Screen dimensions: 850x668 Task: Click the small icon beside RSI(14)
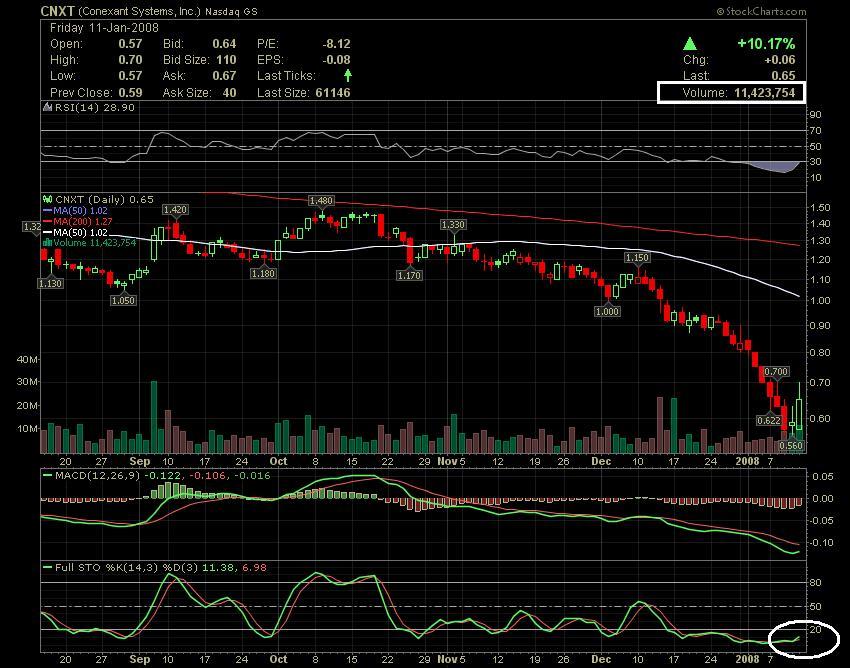tap(48, 107)
